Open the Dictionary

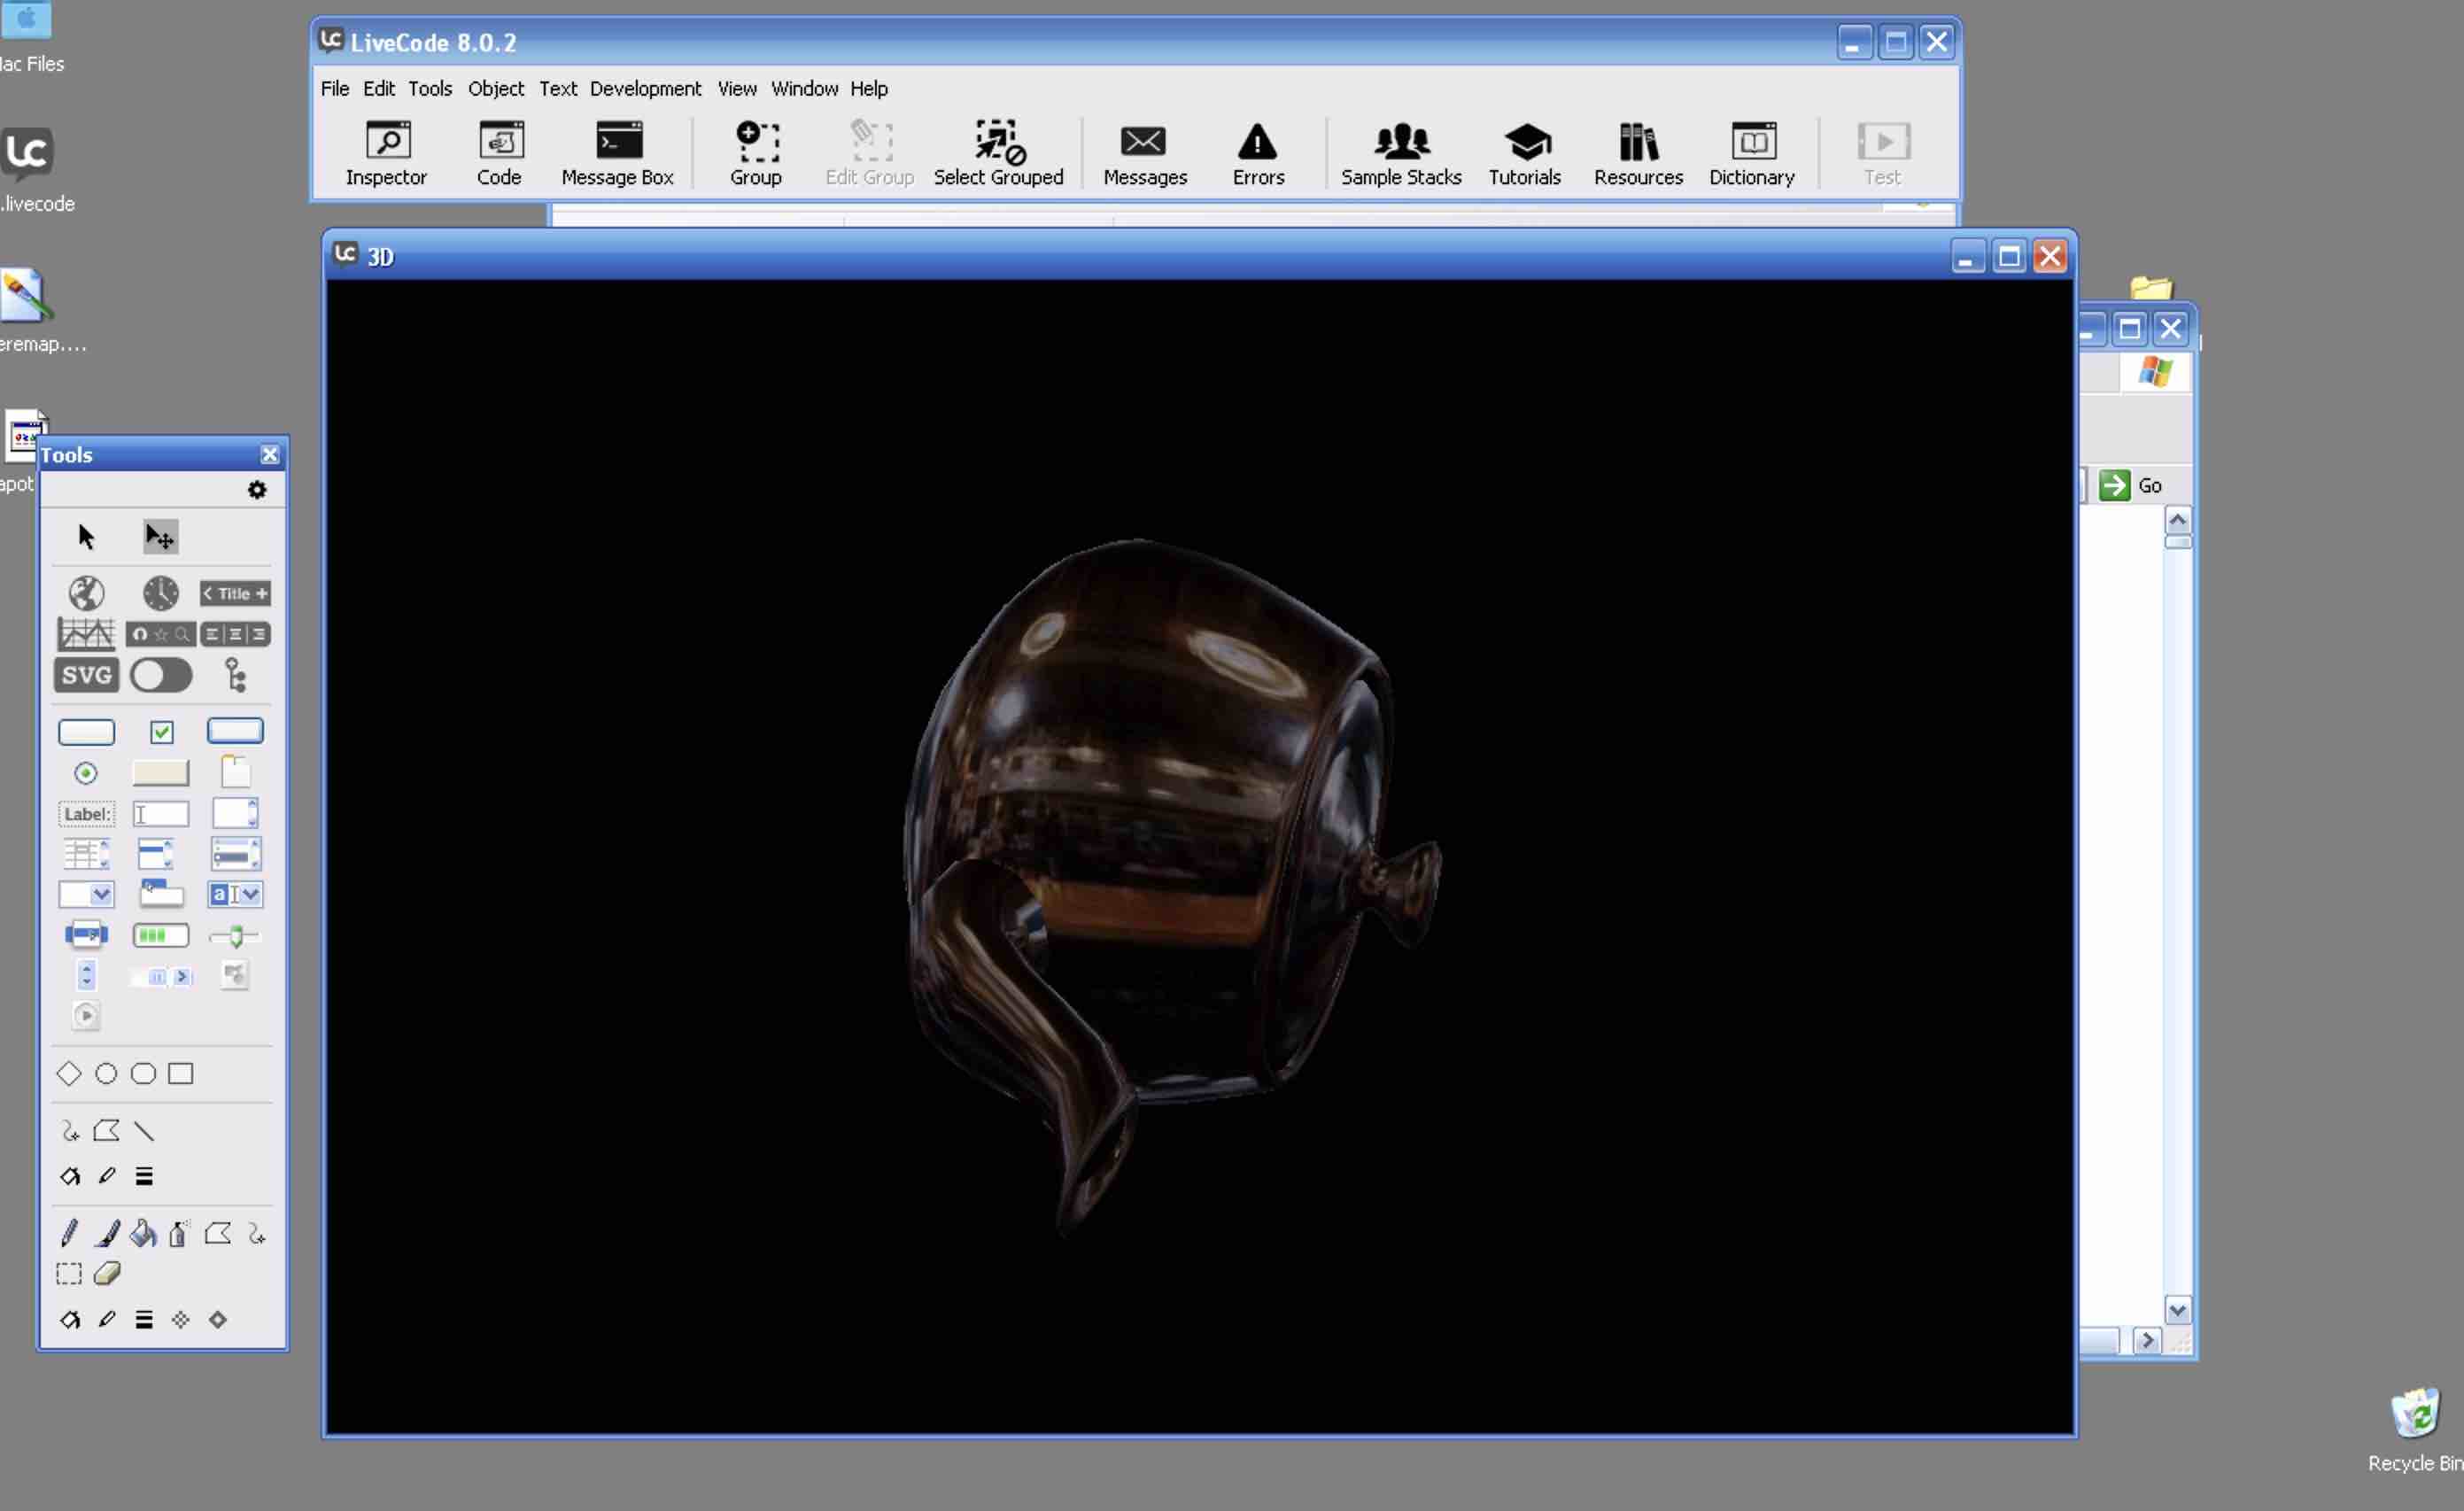(1751, 153)
